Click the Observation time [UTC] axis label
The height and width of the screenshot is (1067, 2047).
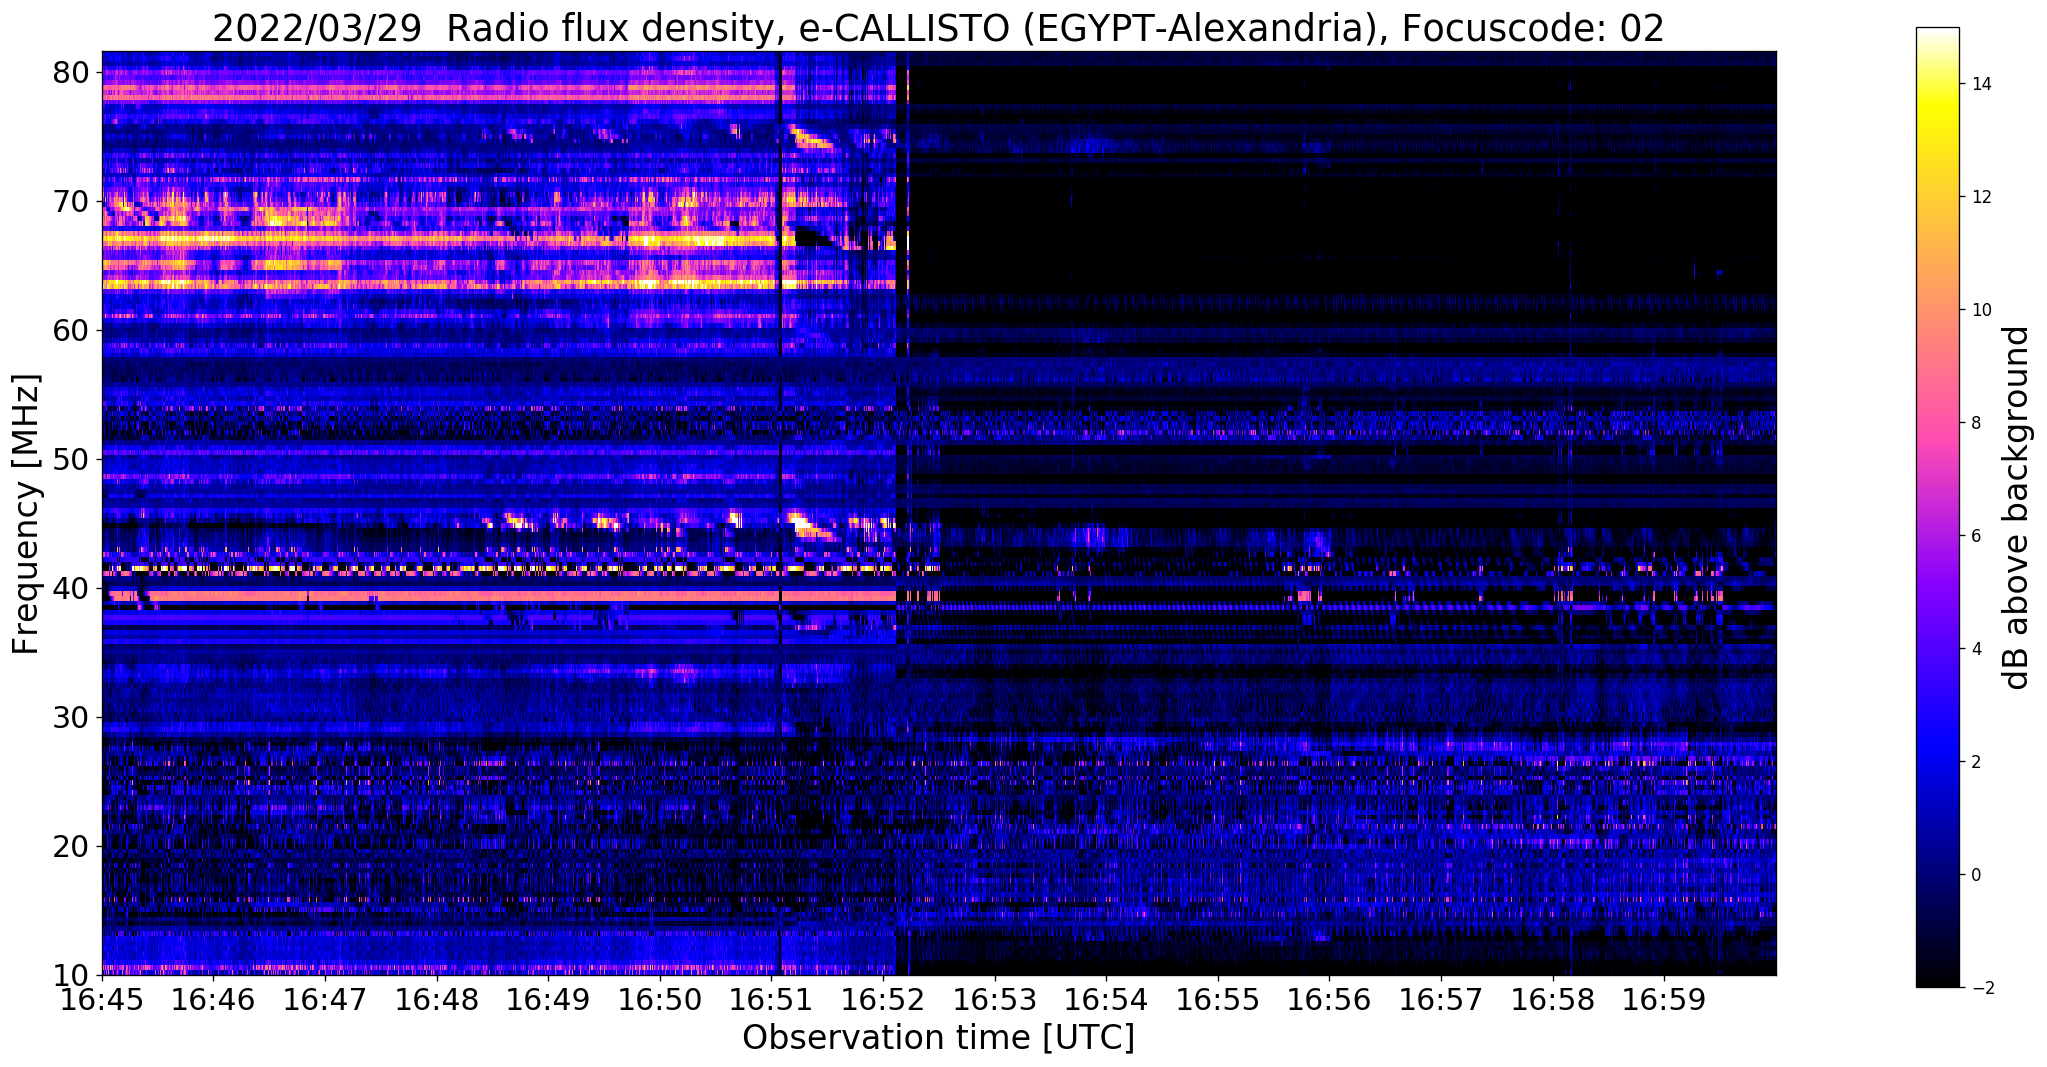pos(938,1038)
